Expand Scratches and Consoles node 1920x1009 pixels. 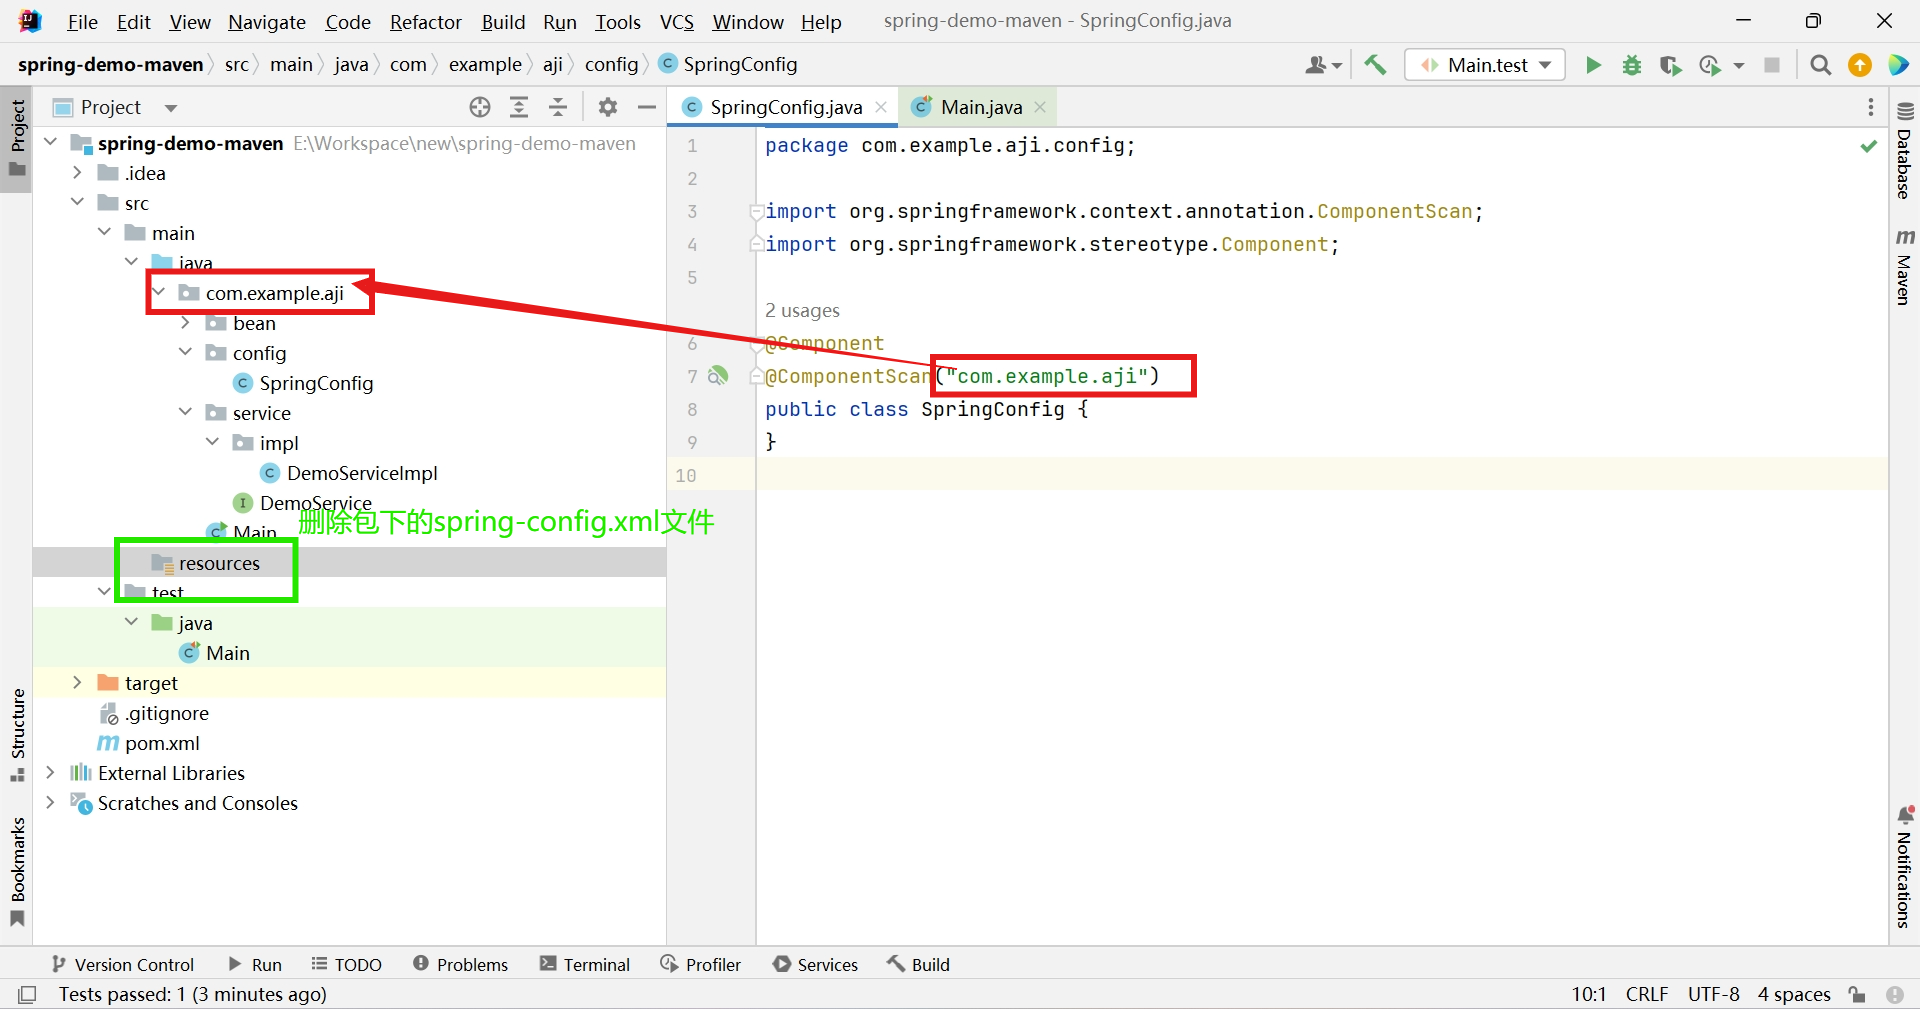[50, 803]
